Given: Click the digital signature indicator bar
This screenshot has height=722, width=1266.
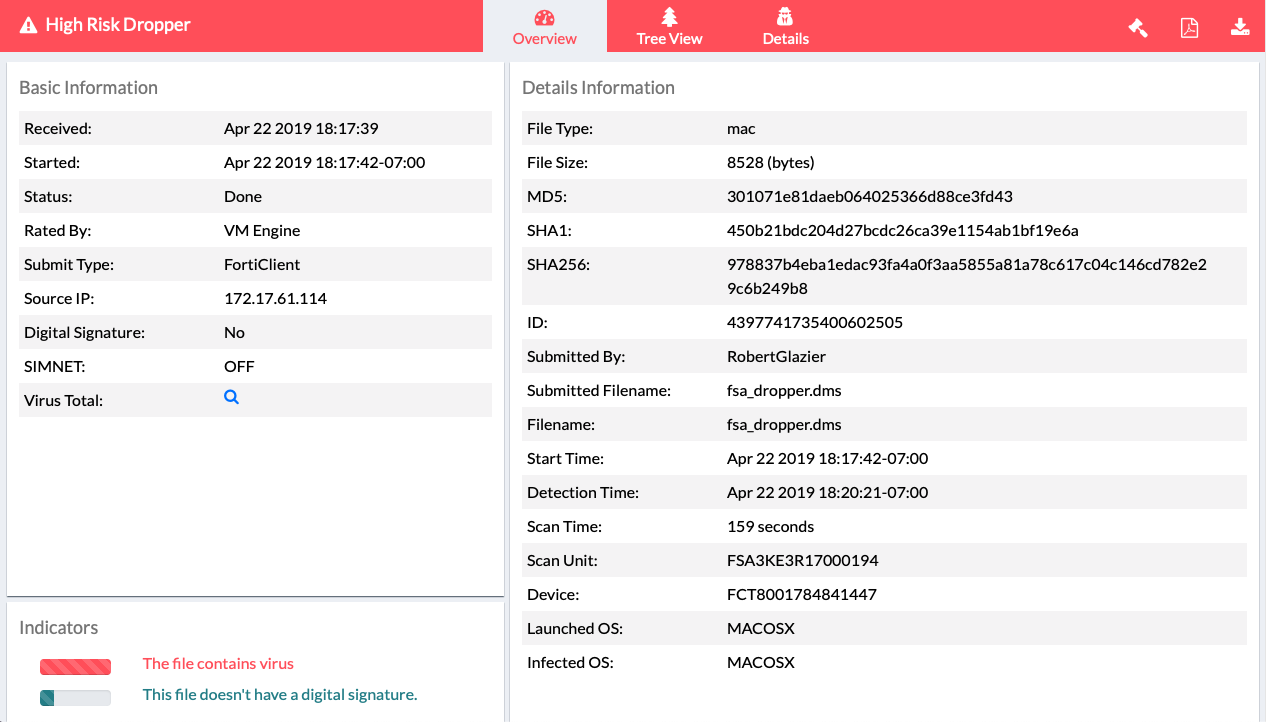Looking at the screenshot, I should tap(75, 697).
